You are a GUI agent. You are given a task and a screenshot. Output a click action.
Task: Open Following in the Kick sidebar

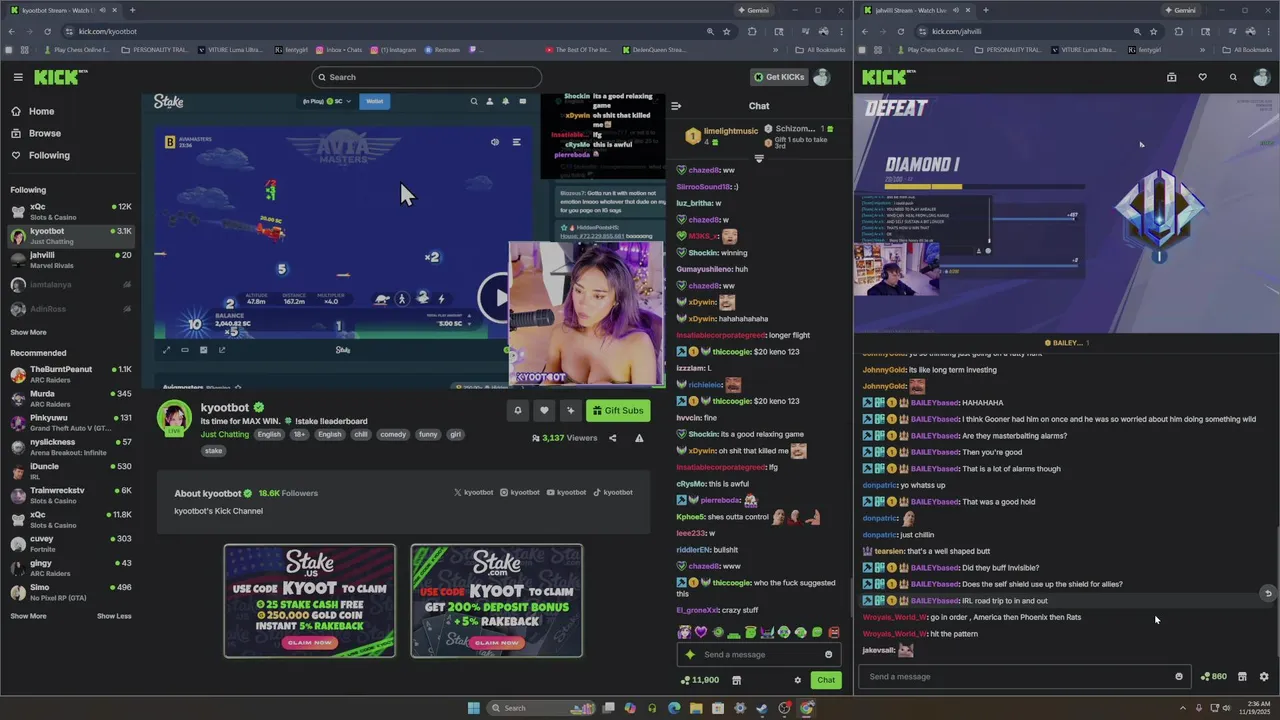(x=49, y=155)
